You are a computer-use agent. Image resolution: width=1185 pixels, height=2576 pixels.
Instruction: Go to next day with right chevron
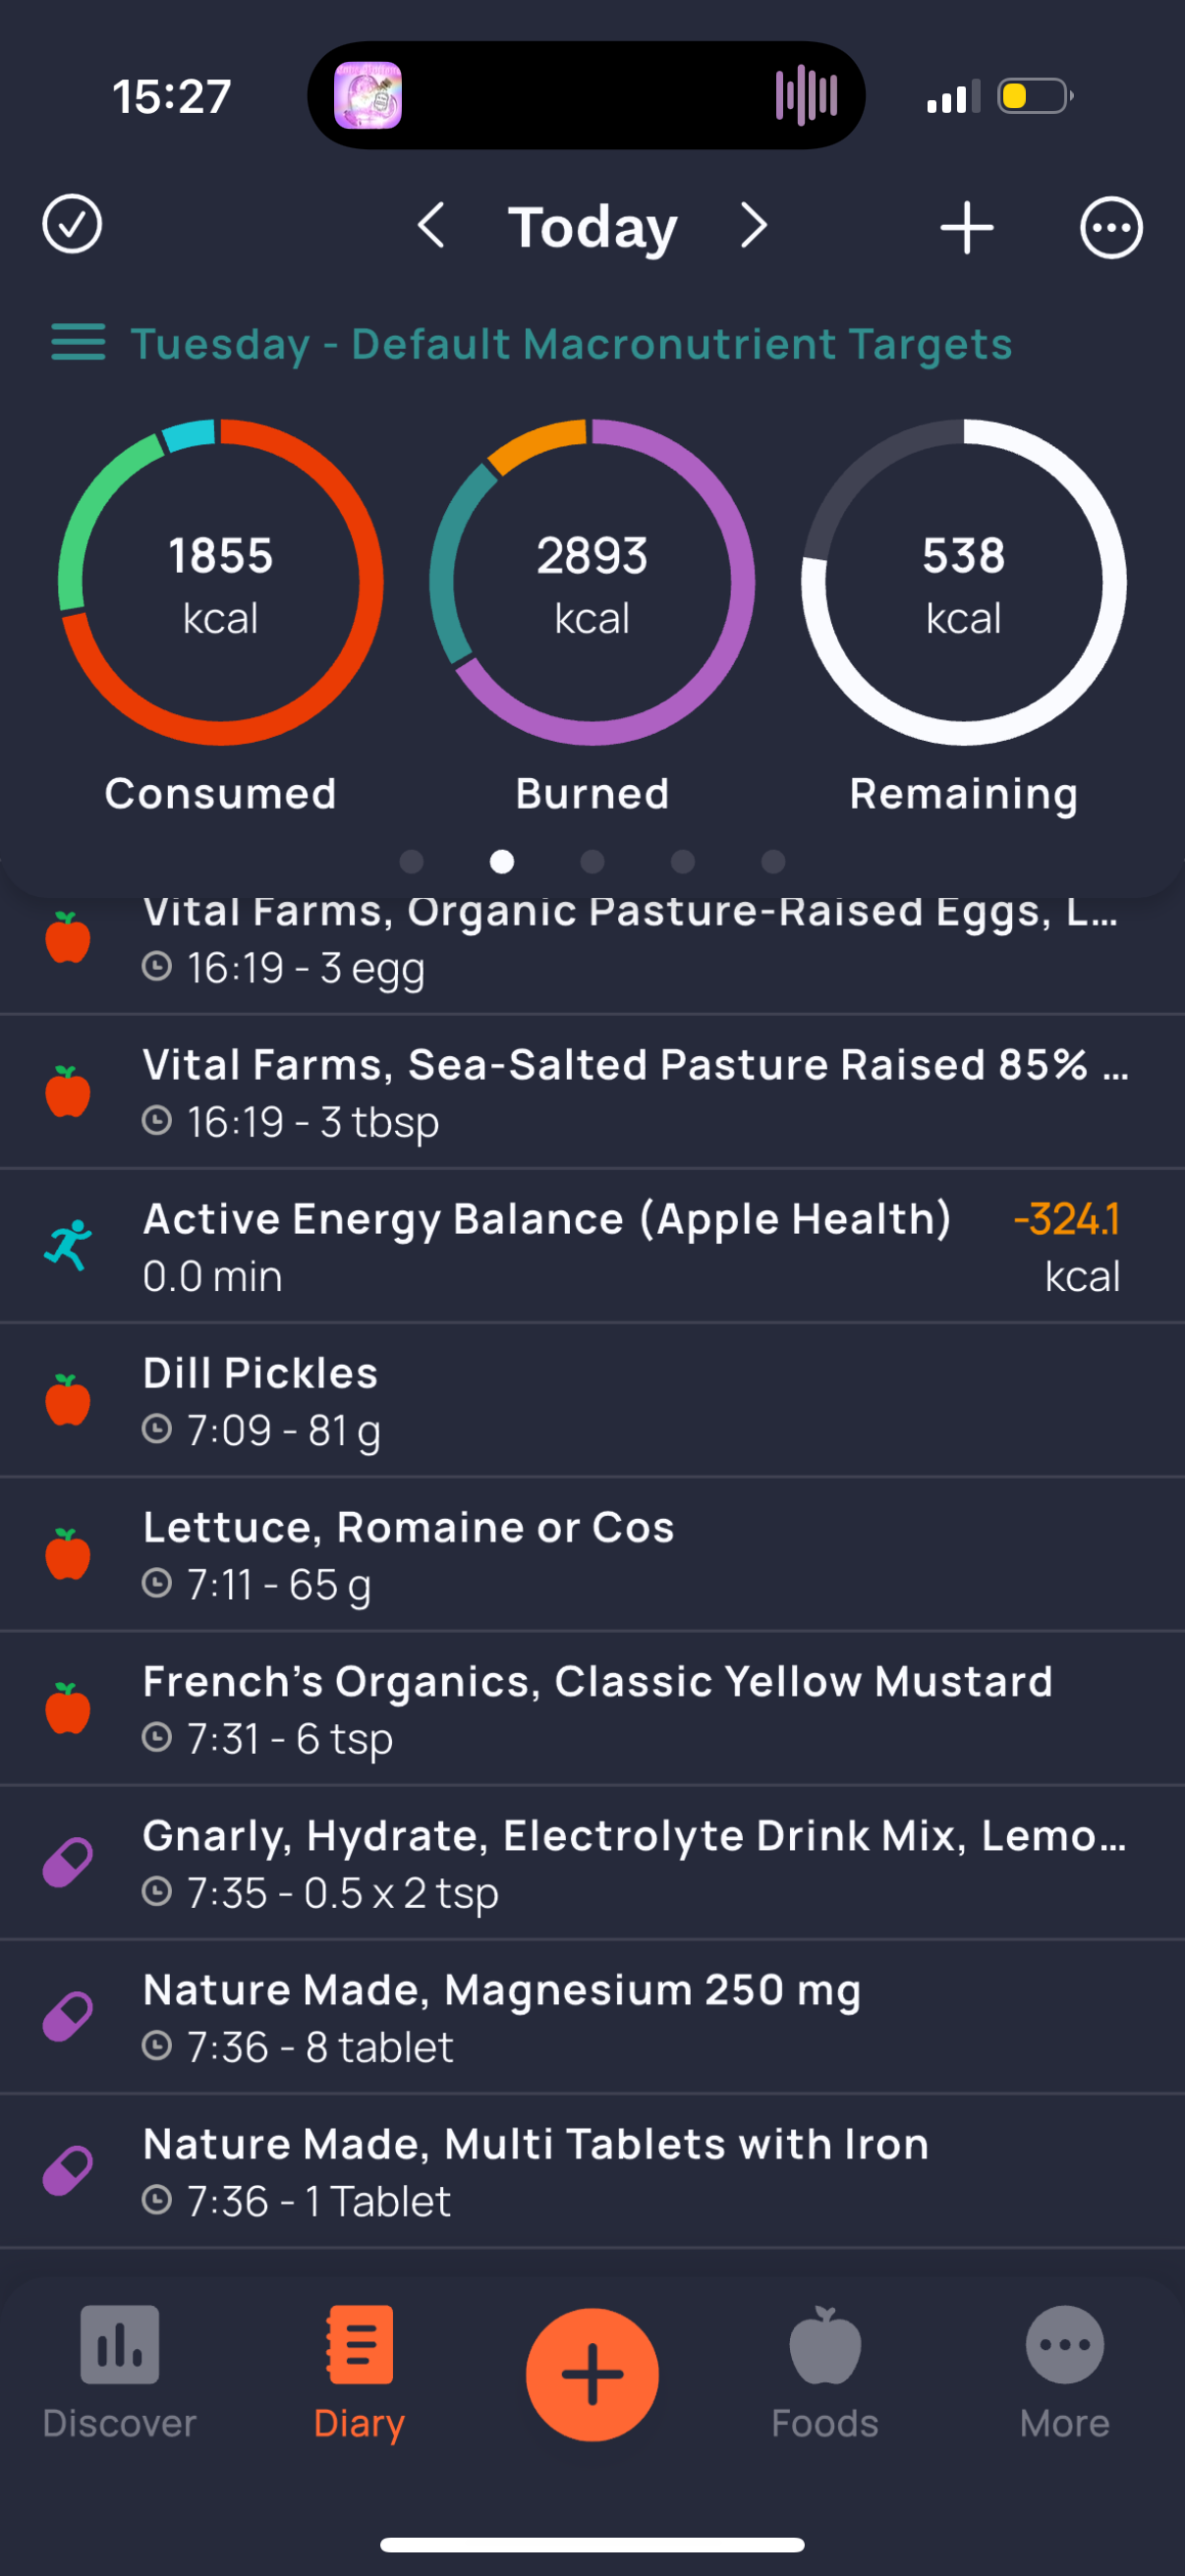click(x=754, y=226)
